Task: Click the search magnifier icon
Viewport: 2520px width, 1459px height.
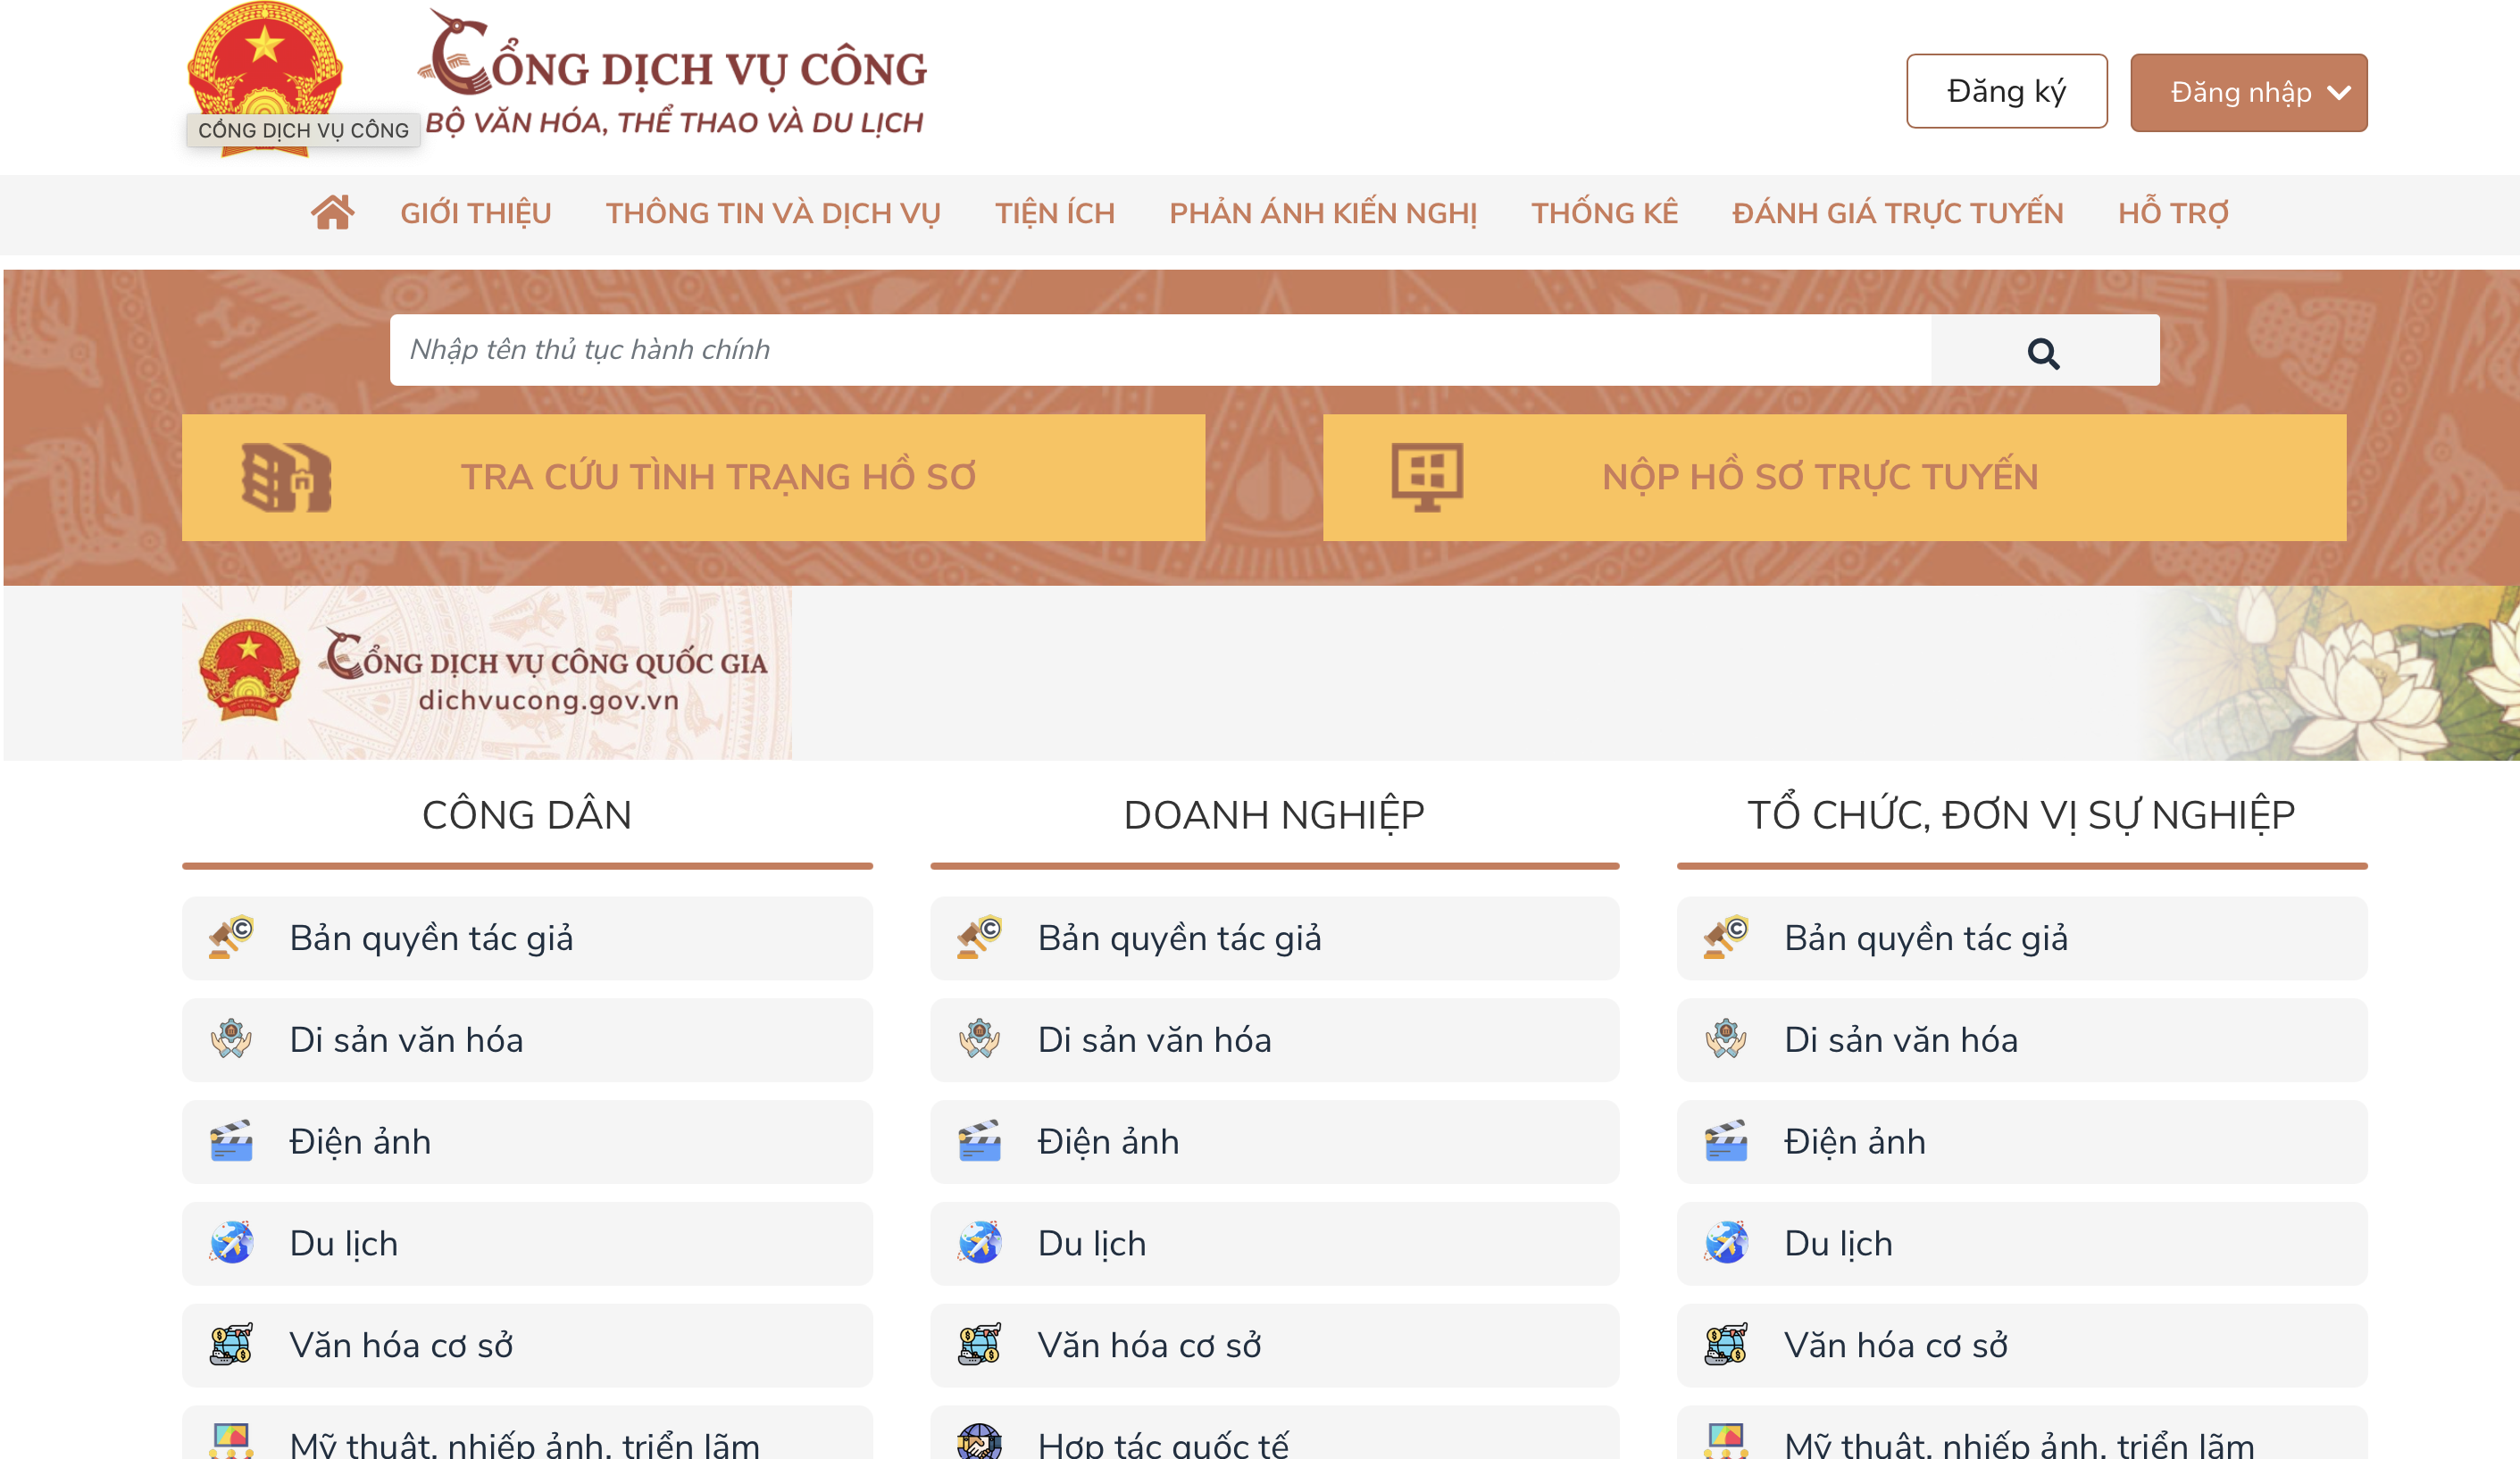Action: (x=2044, y=352)
